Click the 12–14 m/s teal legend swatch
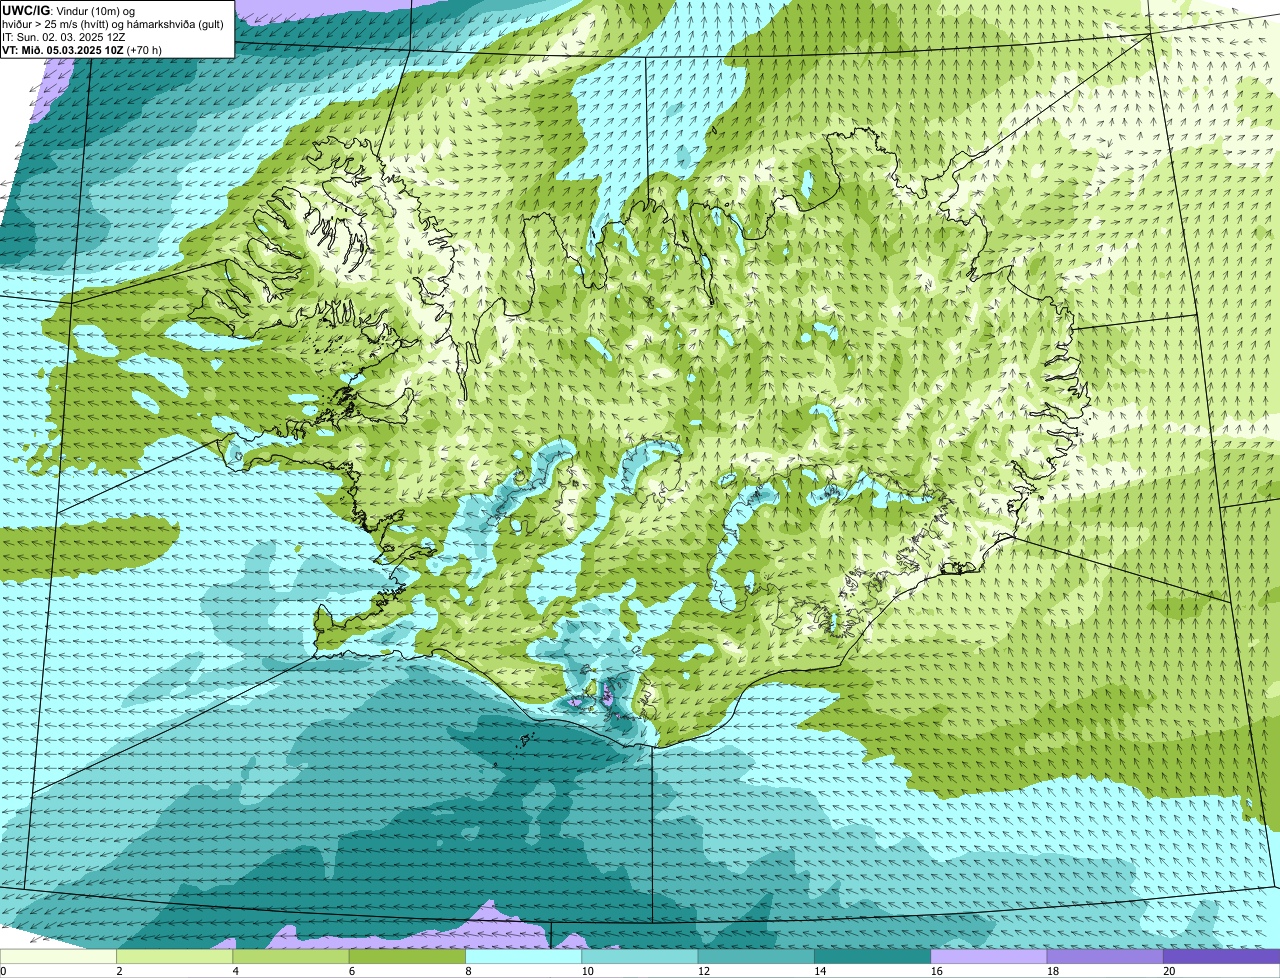 [x=756, y=956]
